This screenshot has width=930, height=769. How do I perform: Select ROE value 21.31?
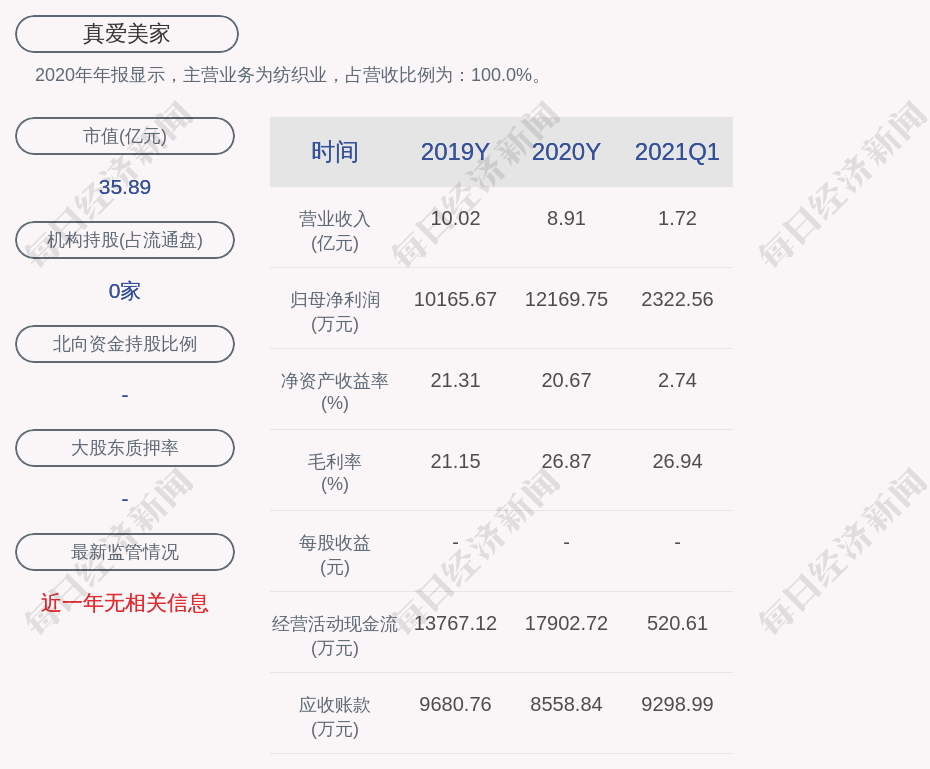(455, 380)
